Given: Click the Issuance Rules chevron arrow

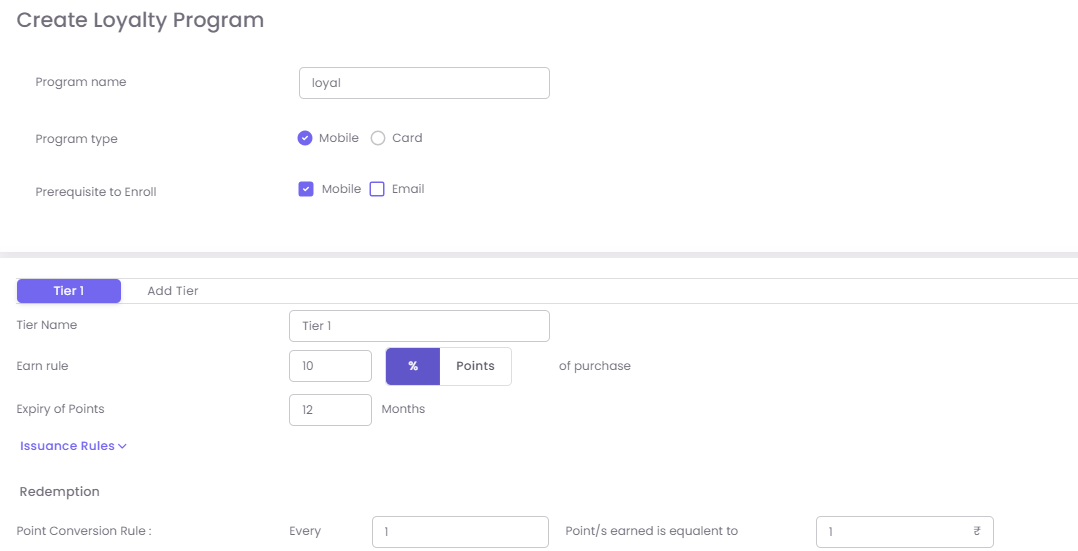Looking at the screenshot, I should (122, 446).
